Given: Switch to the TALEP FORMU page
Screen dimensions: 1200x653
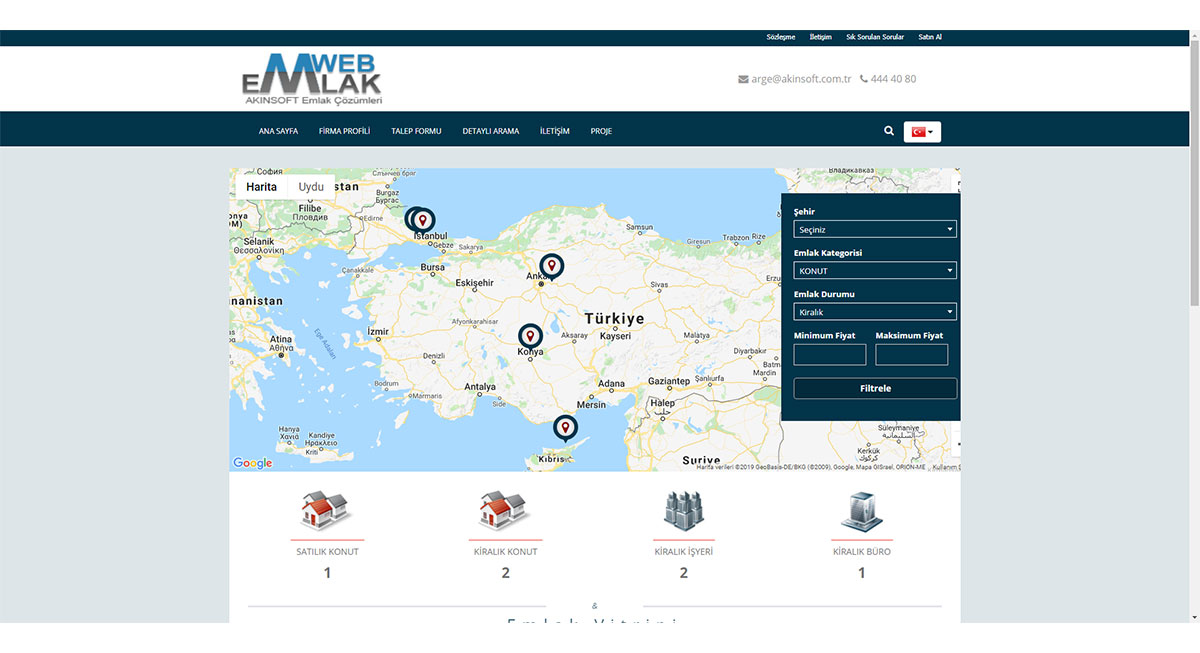Looking at the screenshot, I should pos(416,130).
